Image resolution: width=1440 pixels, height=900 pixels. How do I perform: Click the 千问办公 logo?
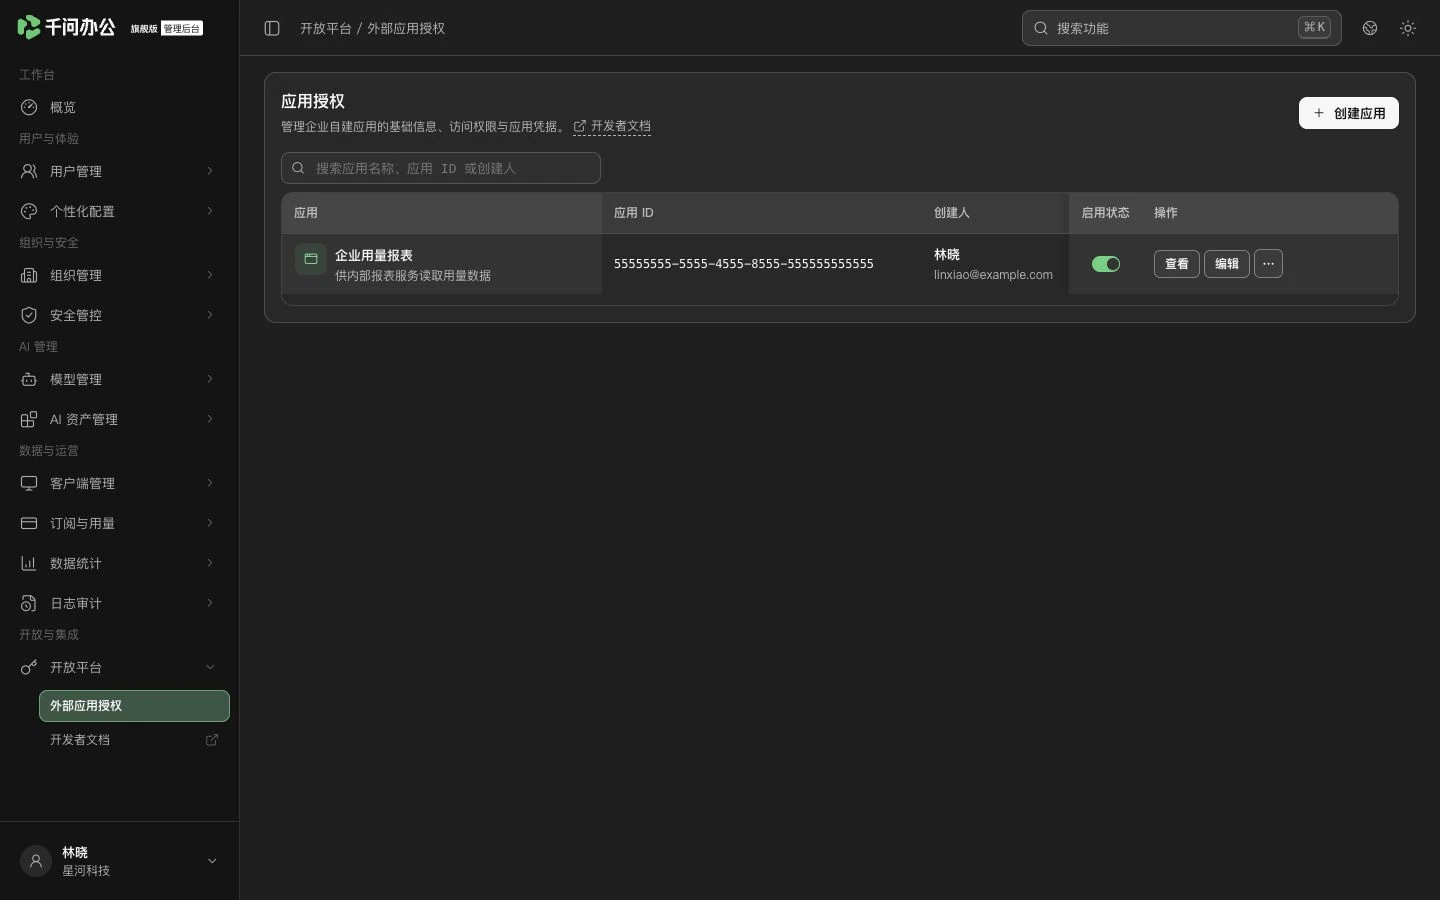tap(66, 27)
